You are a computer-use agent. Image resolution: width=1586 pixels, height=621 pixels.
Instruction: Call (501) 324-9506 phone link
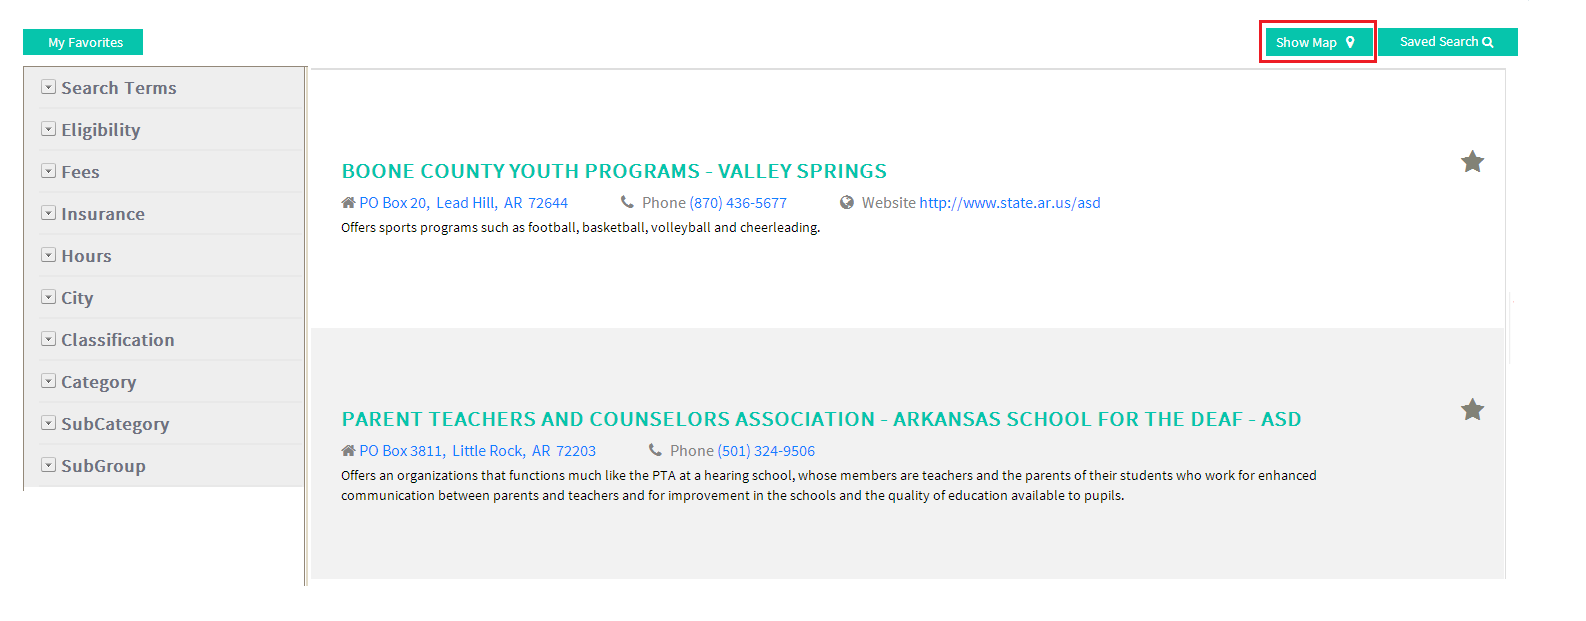766,451
